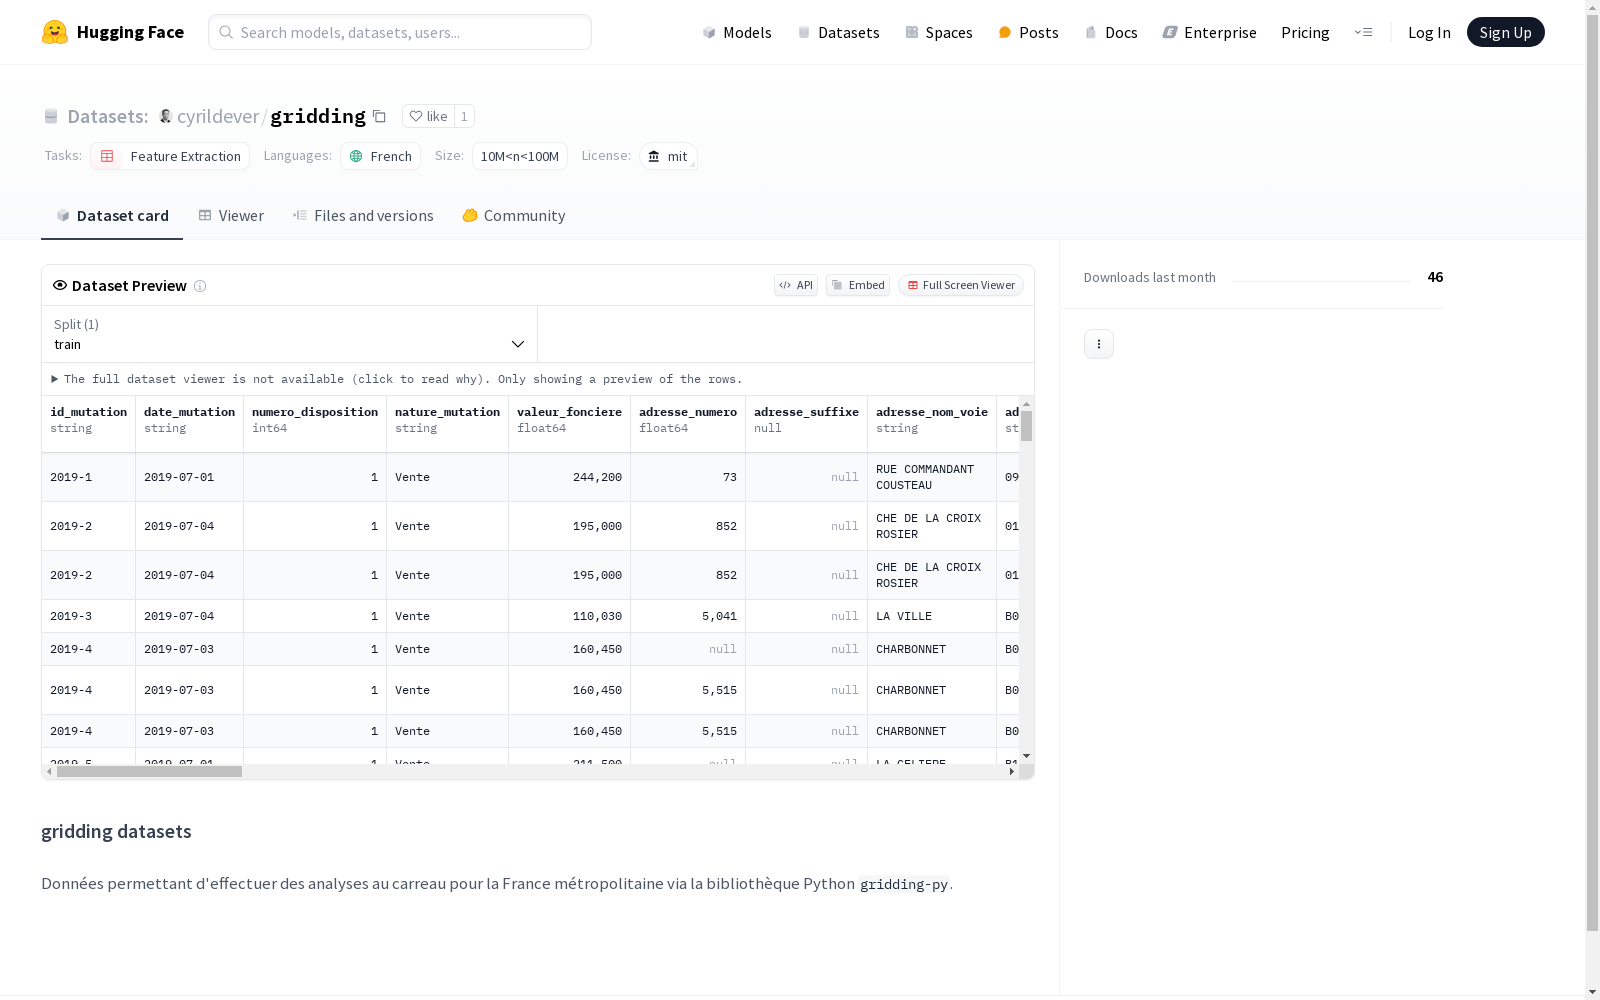The height and width of the screenshot is (1000, 1600).
Task: Open the Split train dropdown
Action: point(290,334)
